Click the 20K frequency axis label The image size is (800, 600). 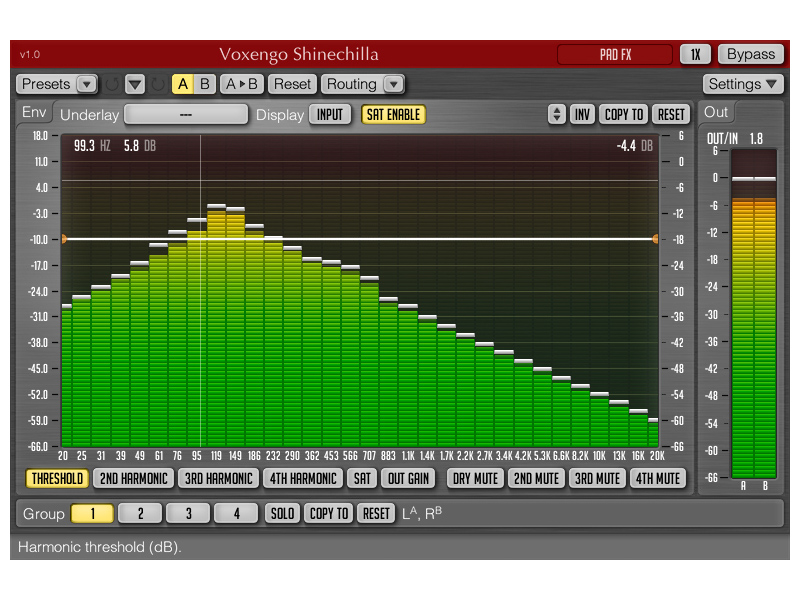(x=657, y=456)
